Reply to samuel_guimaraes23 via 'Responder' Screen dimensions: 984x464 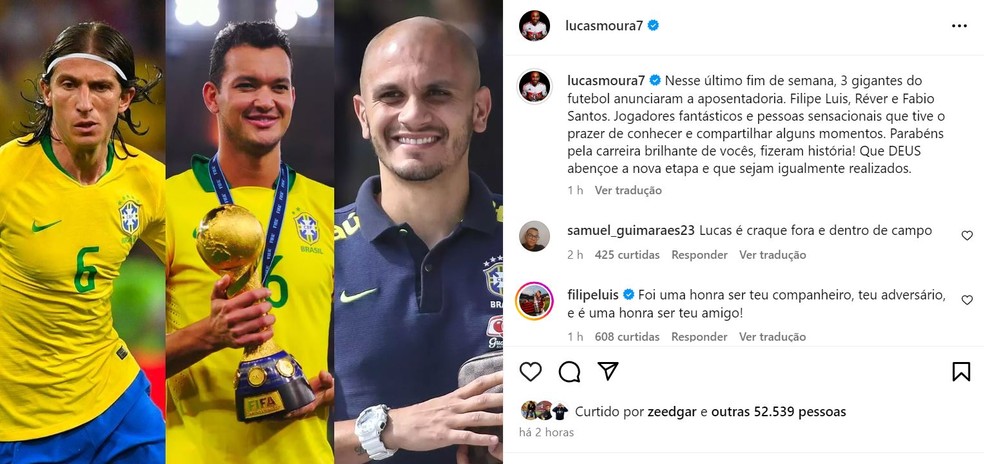pyautogui.click(x=699, y=255)
